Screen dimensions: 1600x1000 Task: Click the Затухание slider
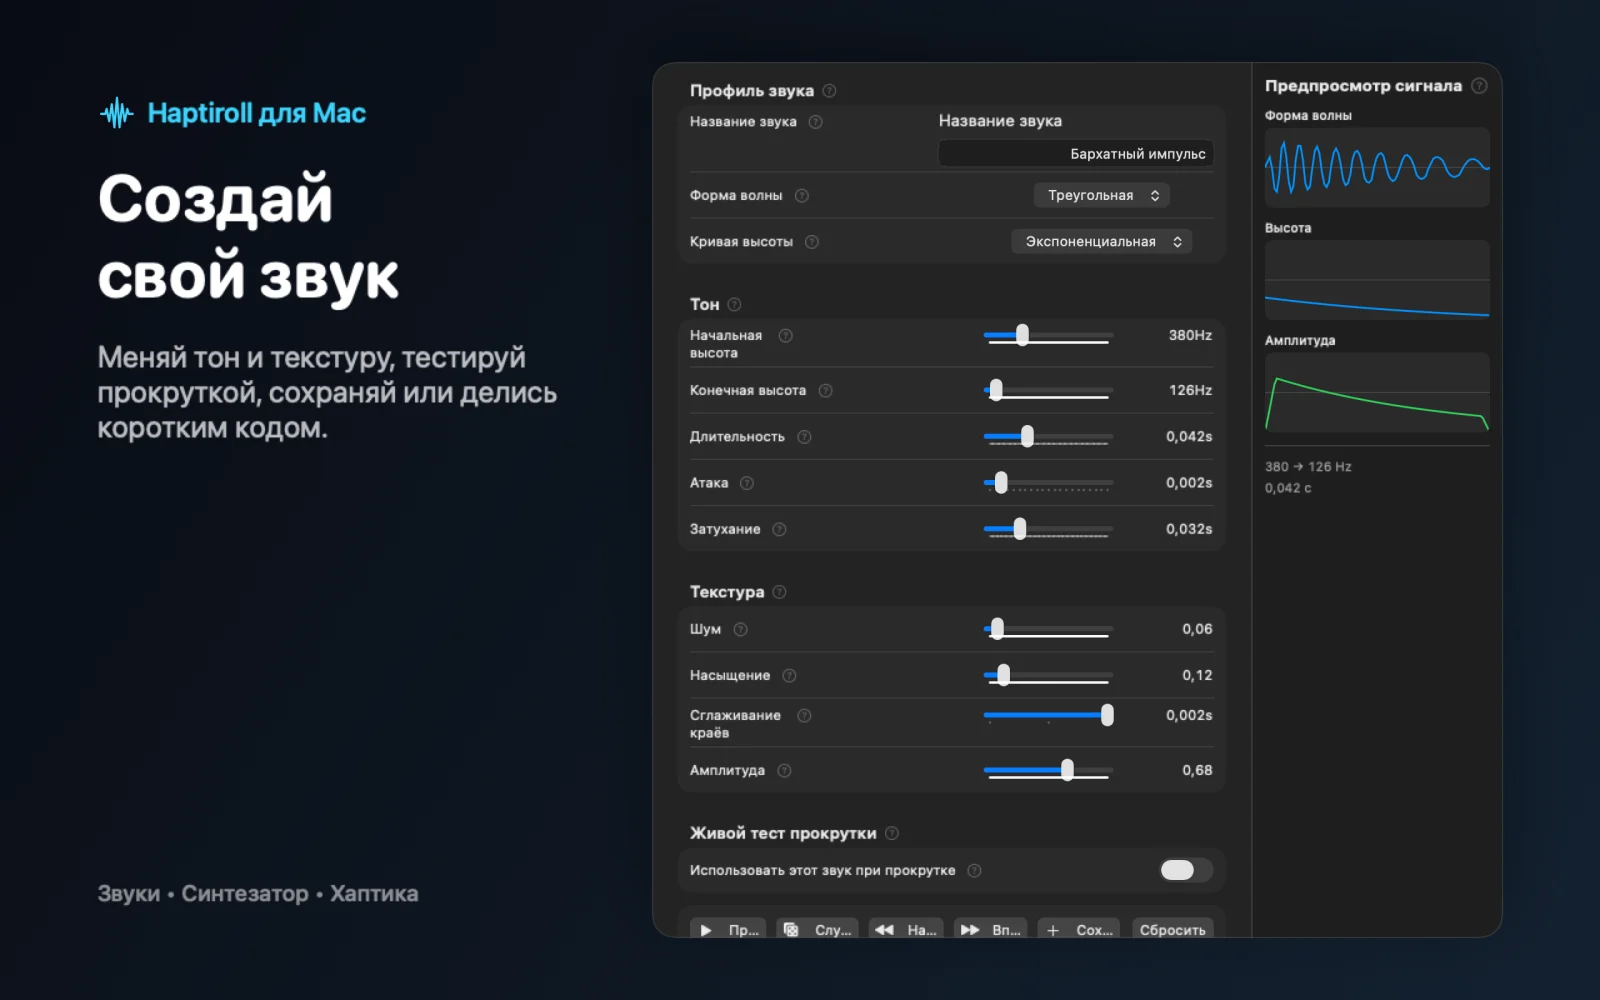(x=1048, y=529)
